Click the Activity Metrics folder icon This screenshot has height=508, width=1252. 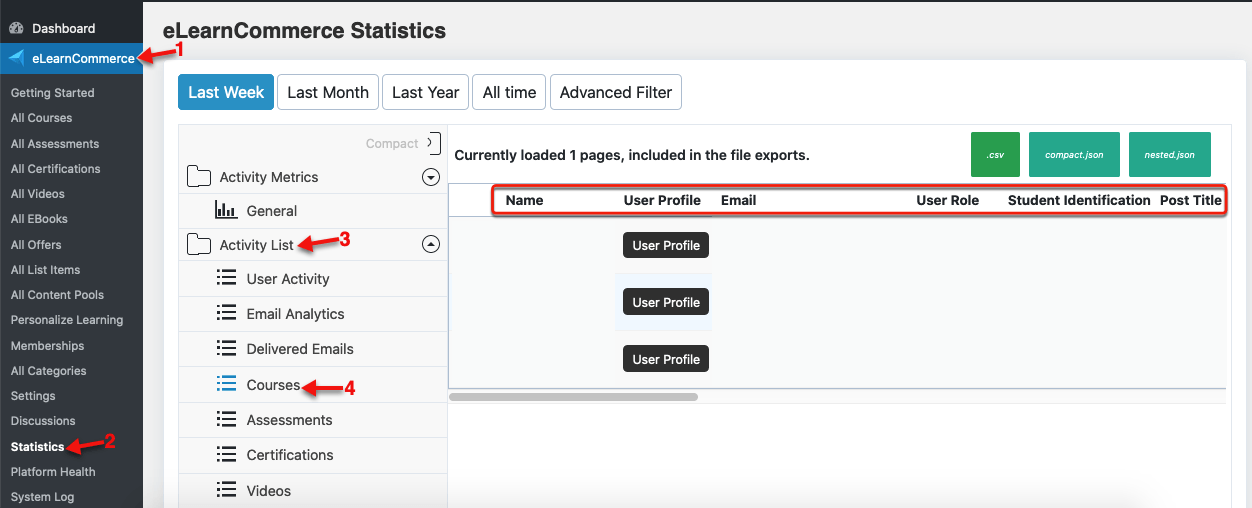pos(199,177)
